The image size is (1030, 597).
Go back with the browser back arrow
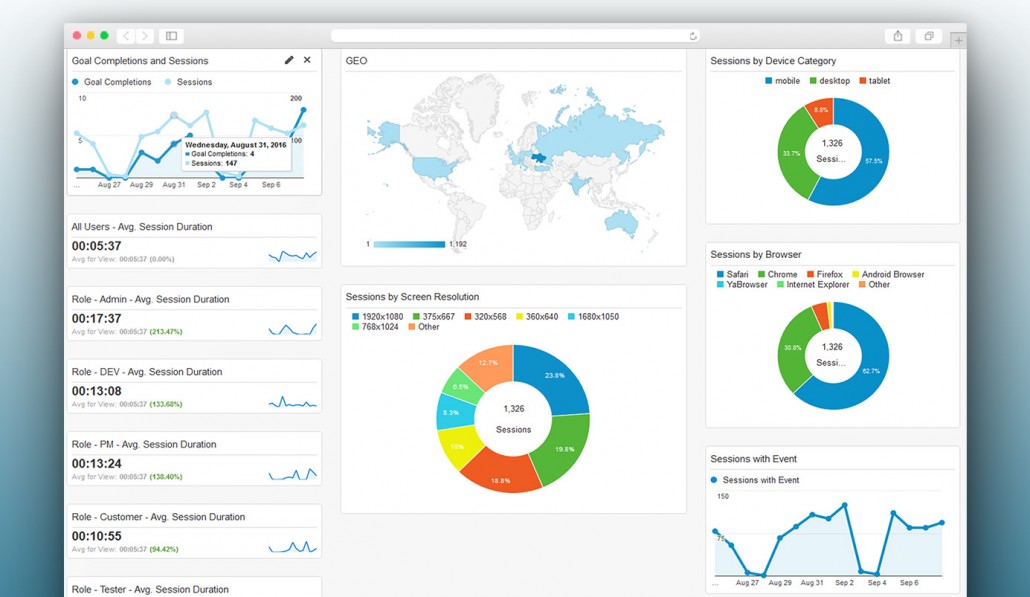126,35
